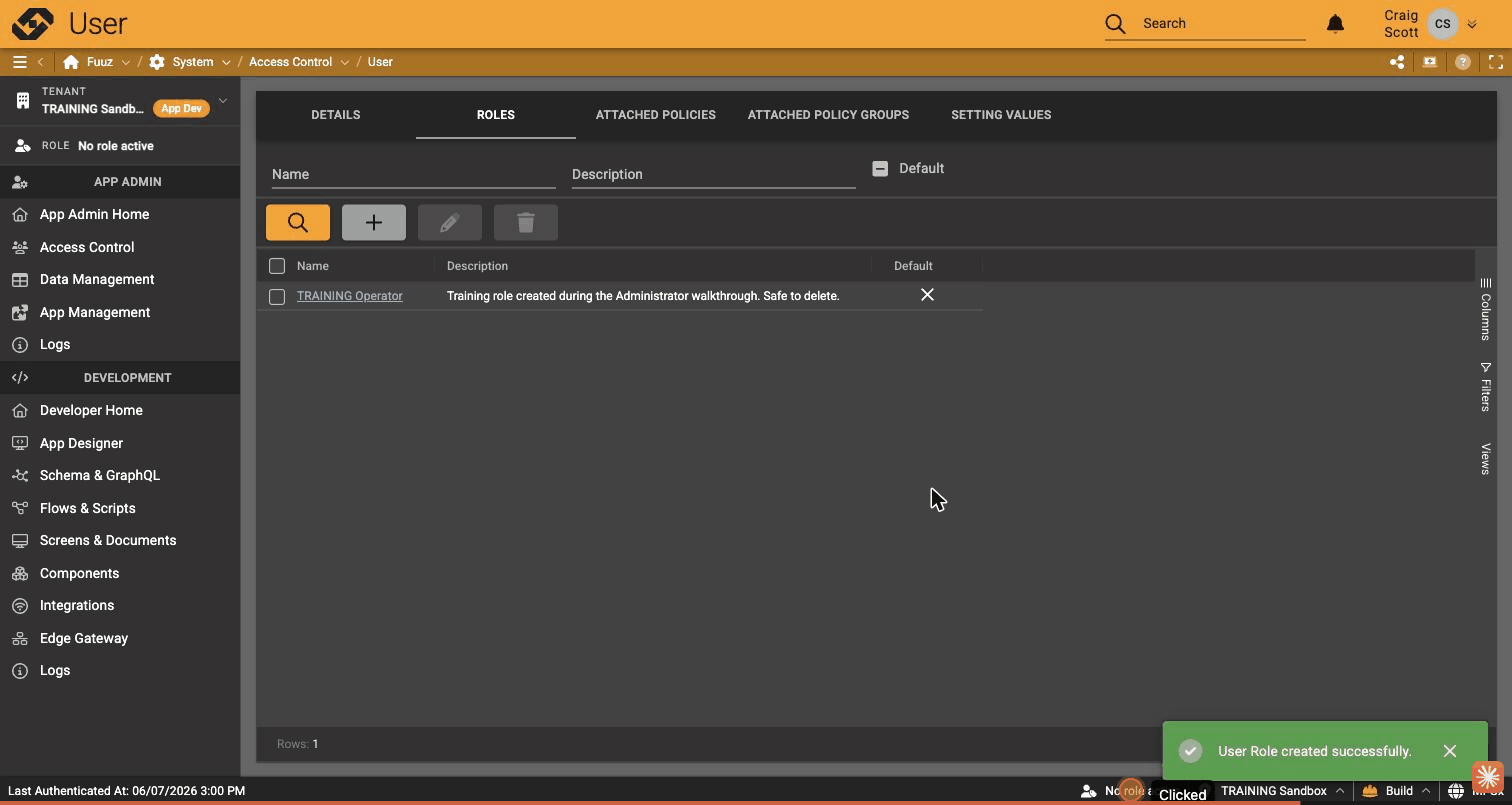The width and height of the screenshot is (1512, 805).
Task: Open Flows & Scripts in sidebar
Action: click(88, 508)
